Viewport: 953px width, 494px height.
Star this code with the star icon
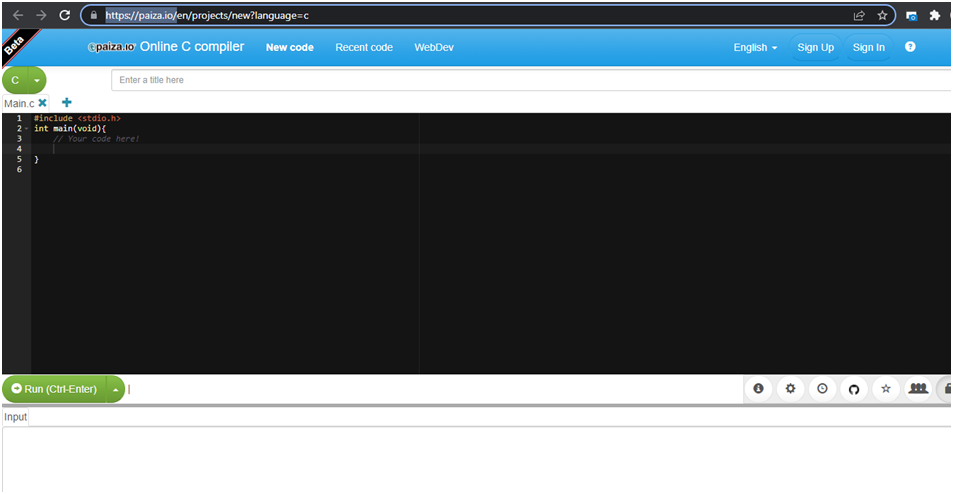click(x=885, y=389)
